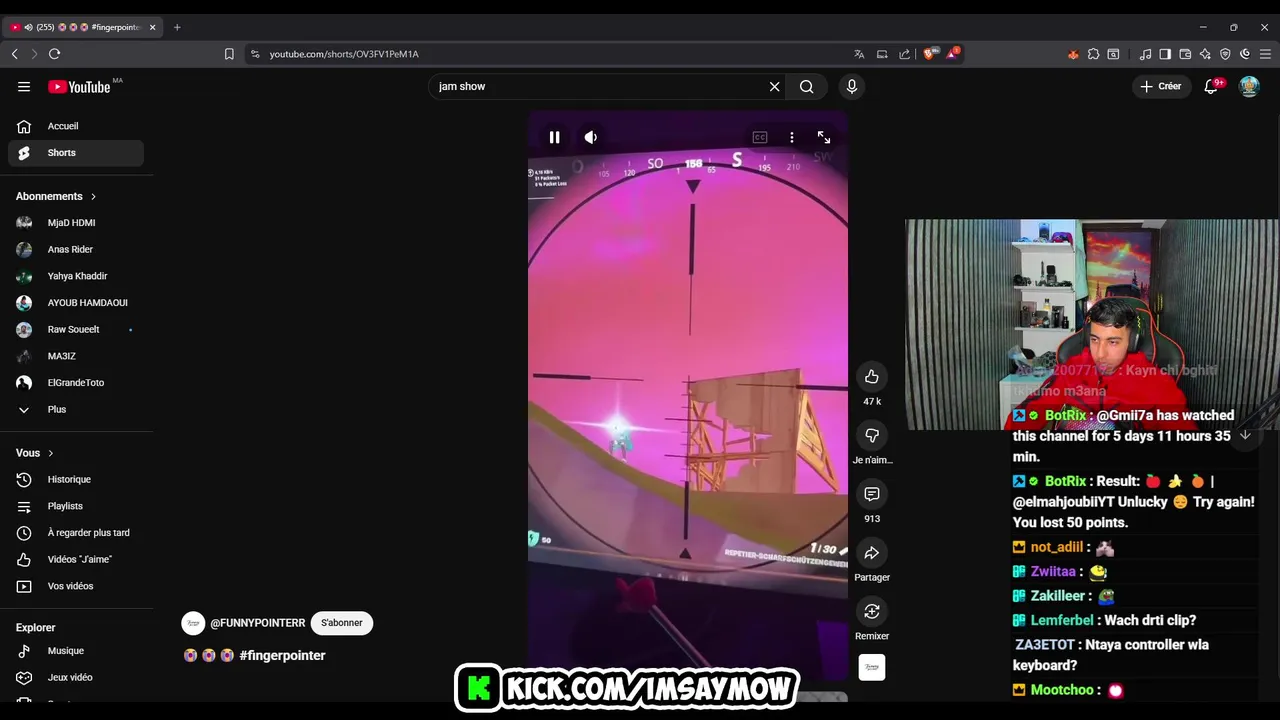Open the Anas Rider channel

pos(76,249)
